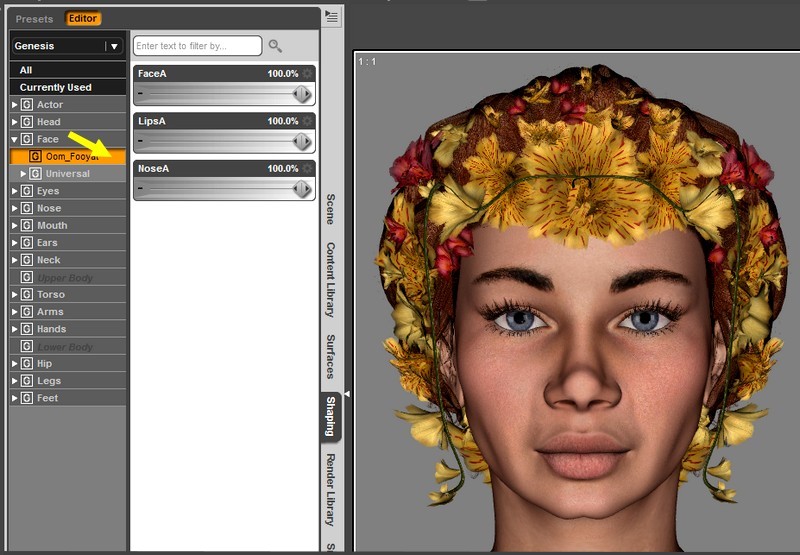Viewport: 800px width, 555px height.
Task: Click the G icon beside Ears
Action: 27,243
